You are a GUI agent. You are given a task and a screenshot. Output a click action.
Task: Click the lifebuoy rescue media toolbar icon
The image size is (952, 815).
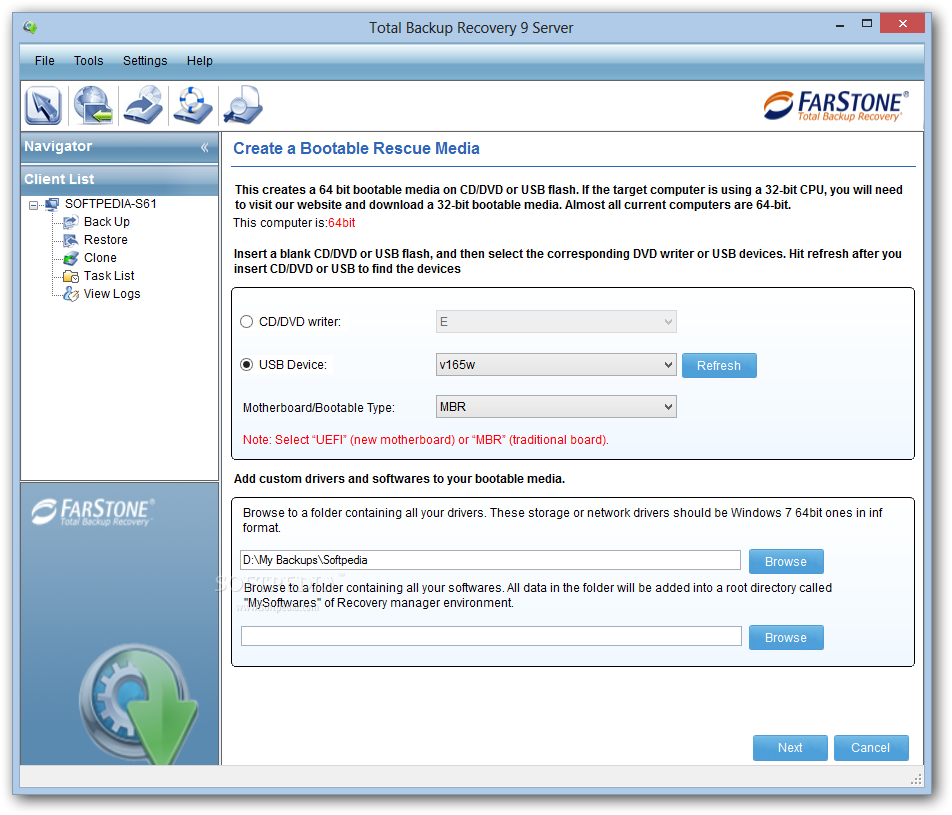click(192, 105)
